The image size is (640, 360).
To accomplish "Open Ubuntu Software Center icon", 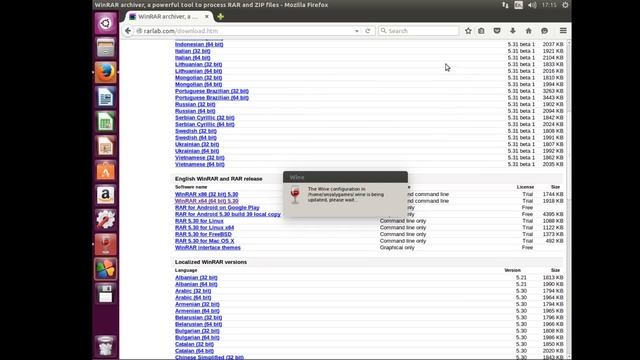I will (106, 171).
